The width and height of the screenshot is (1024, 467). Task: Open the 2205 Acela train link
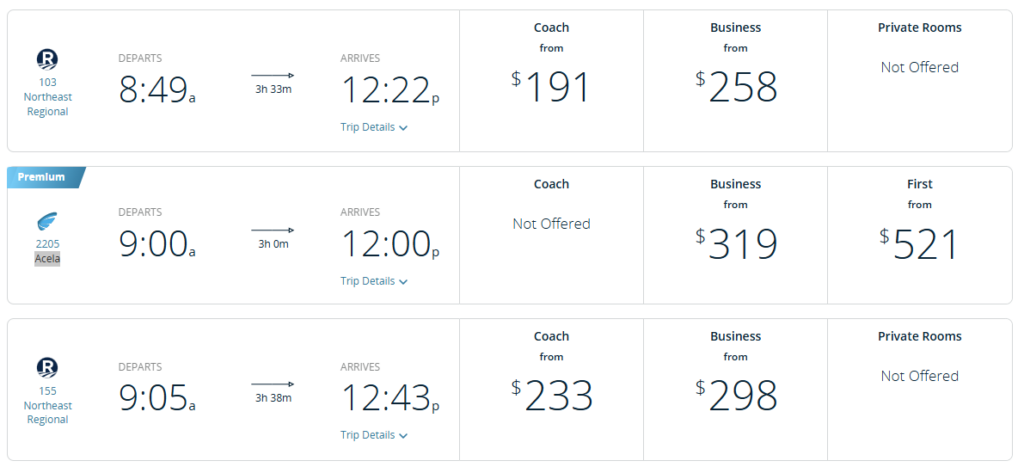(x=48, y=250)
